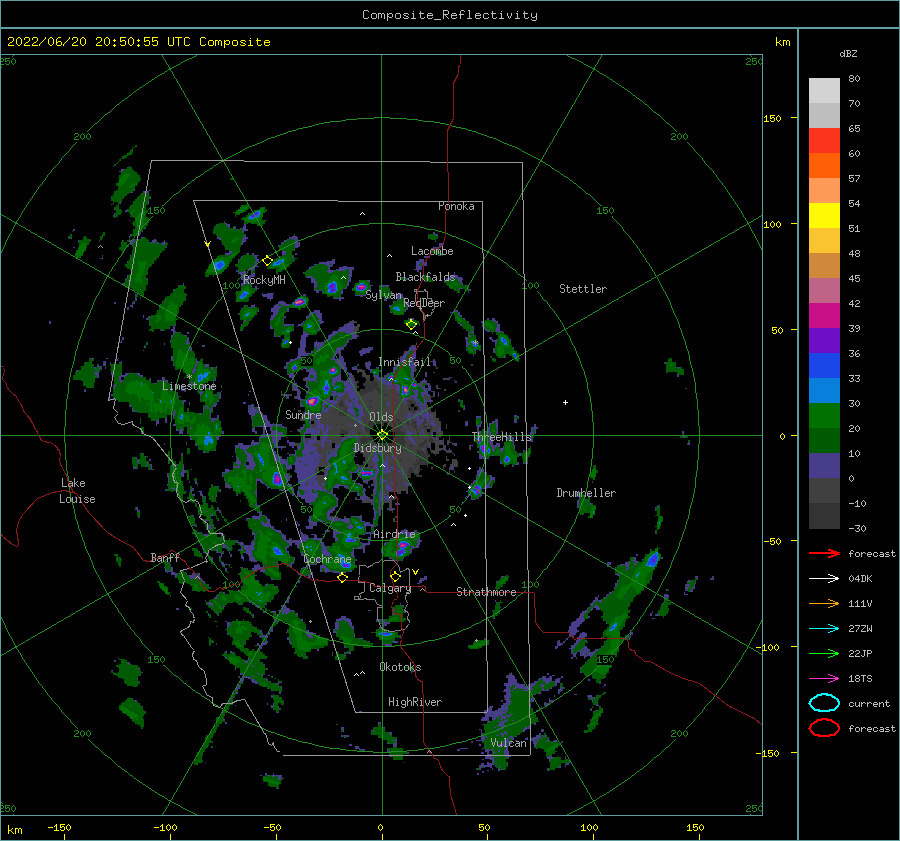The image size is (900, 841).
Task: Click the Sylvan label
Action: point(383,295)
